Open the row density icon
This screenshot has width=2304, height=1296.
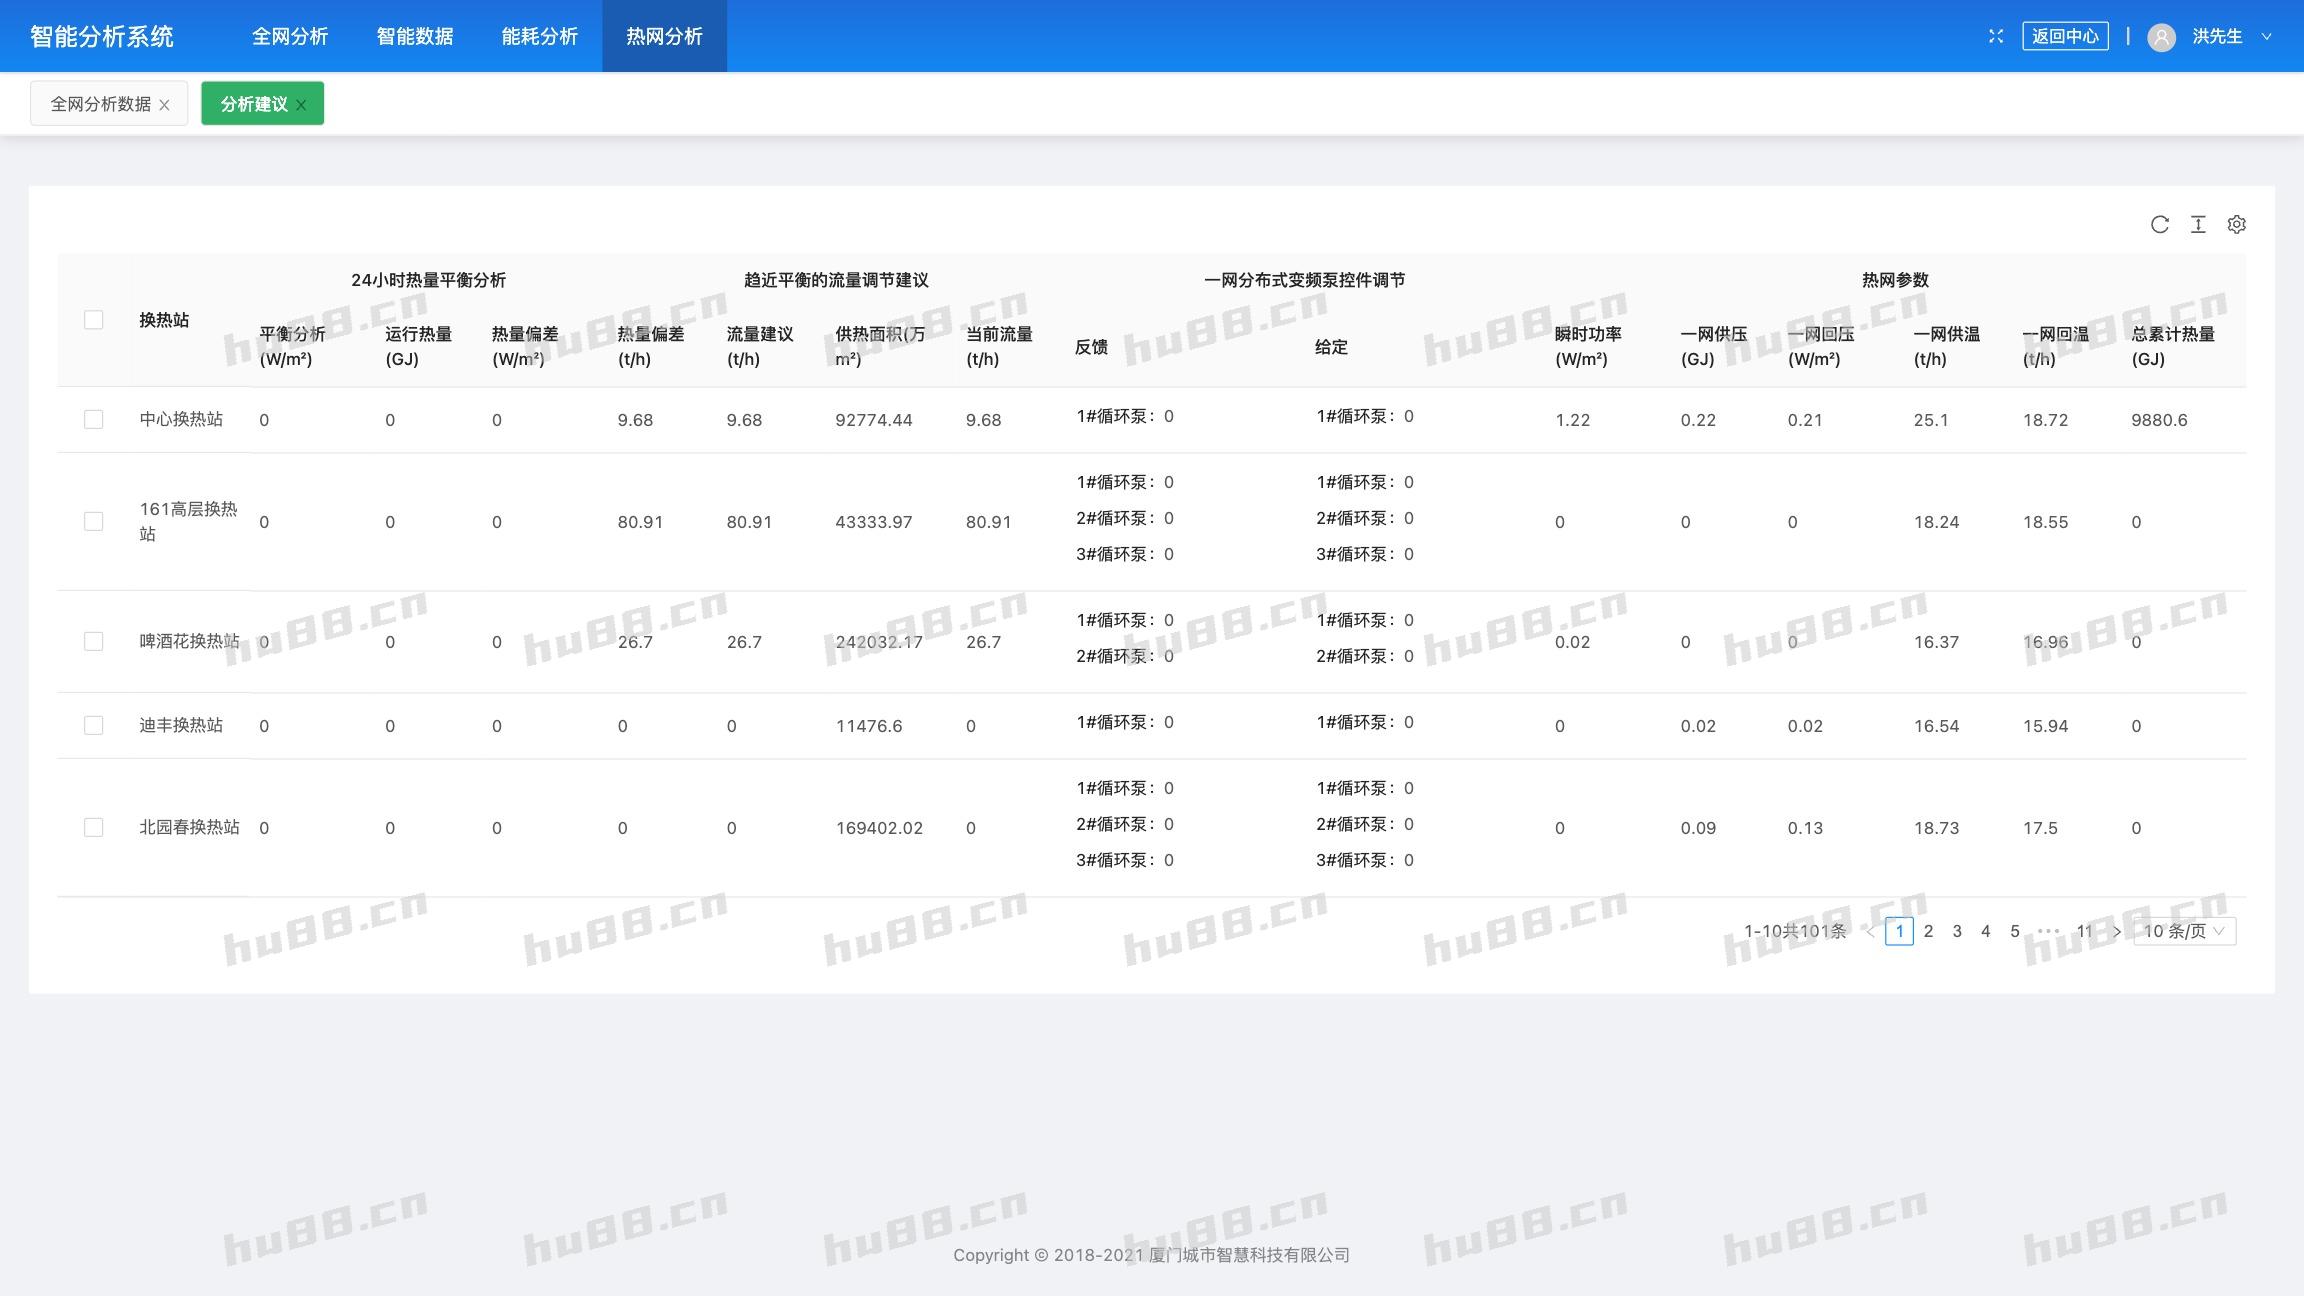click(x=2198, y=224)
